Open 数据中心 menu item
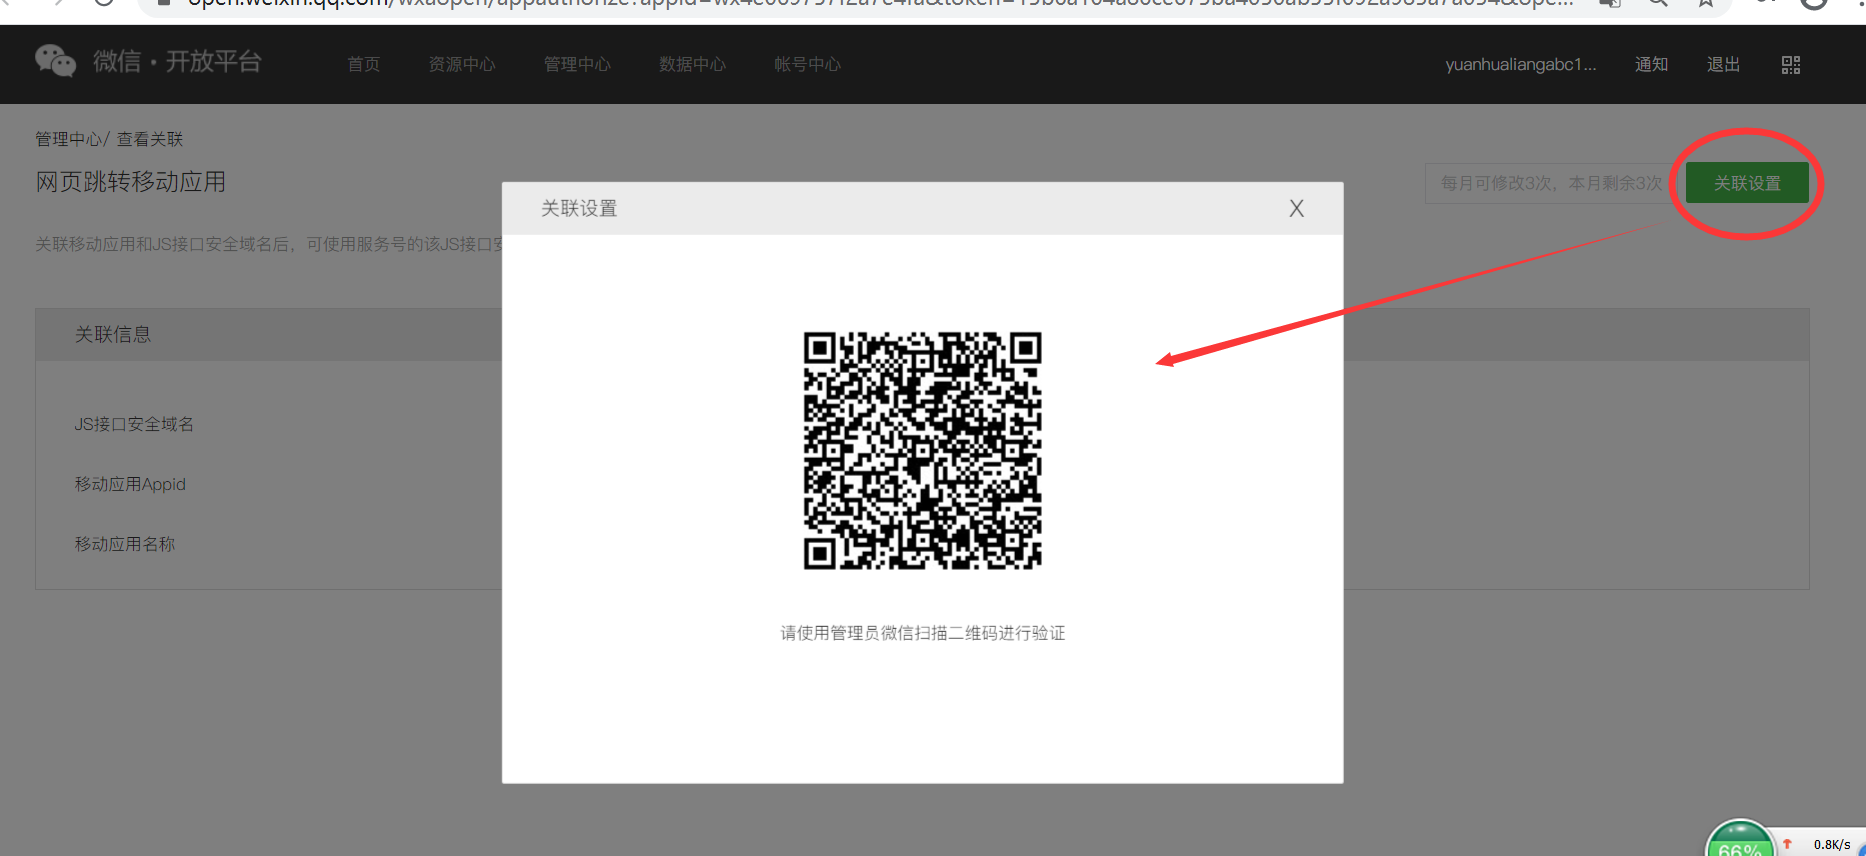Image resolution: width=1866 pixels, height=856 pixels. click(692, 65)
